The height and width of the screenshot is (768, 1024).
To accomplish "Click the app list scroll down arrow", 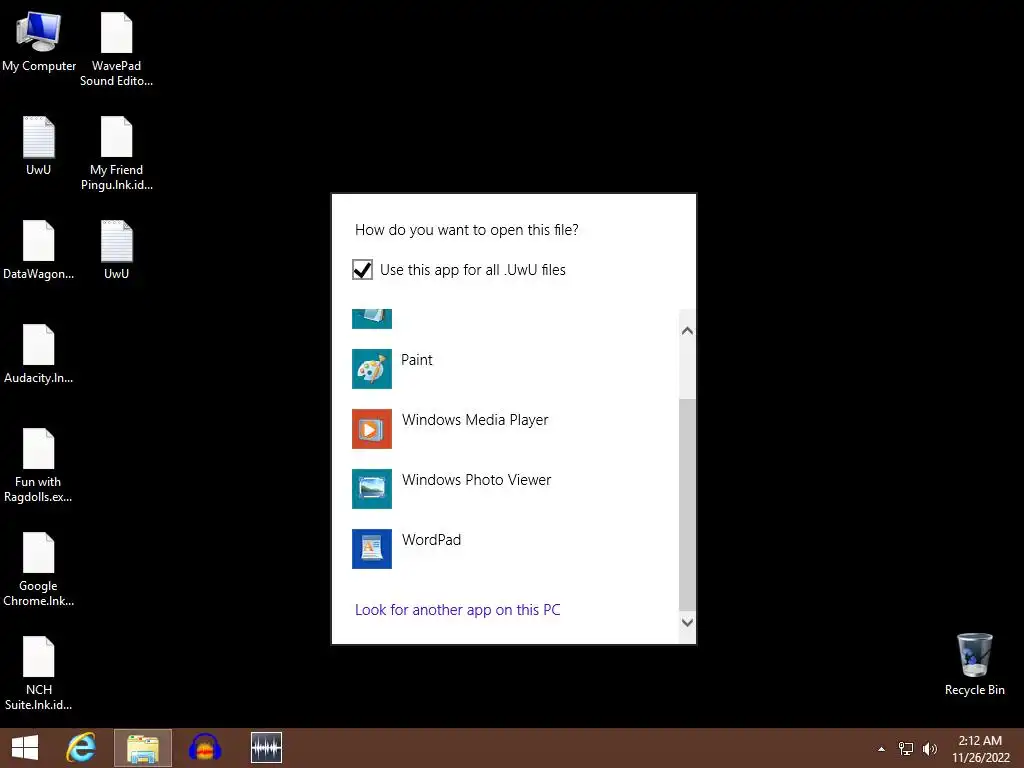I will pyautogui.click(x=687, y=622).
